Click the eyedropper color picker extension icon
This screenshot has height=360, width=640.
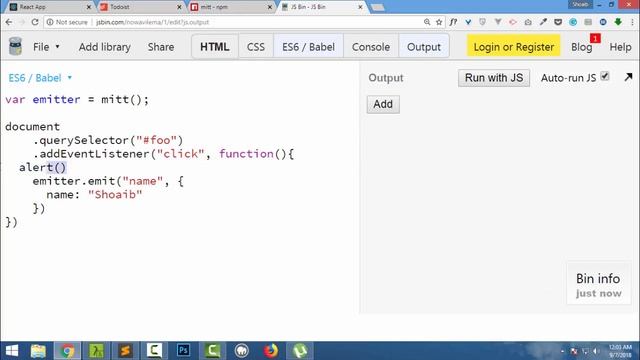(x=543, y=22)
